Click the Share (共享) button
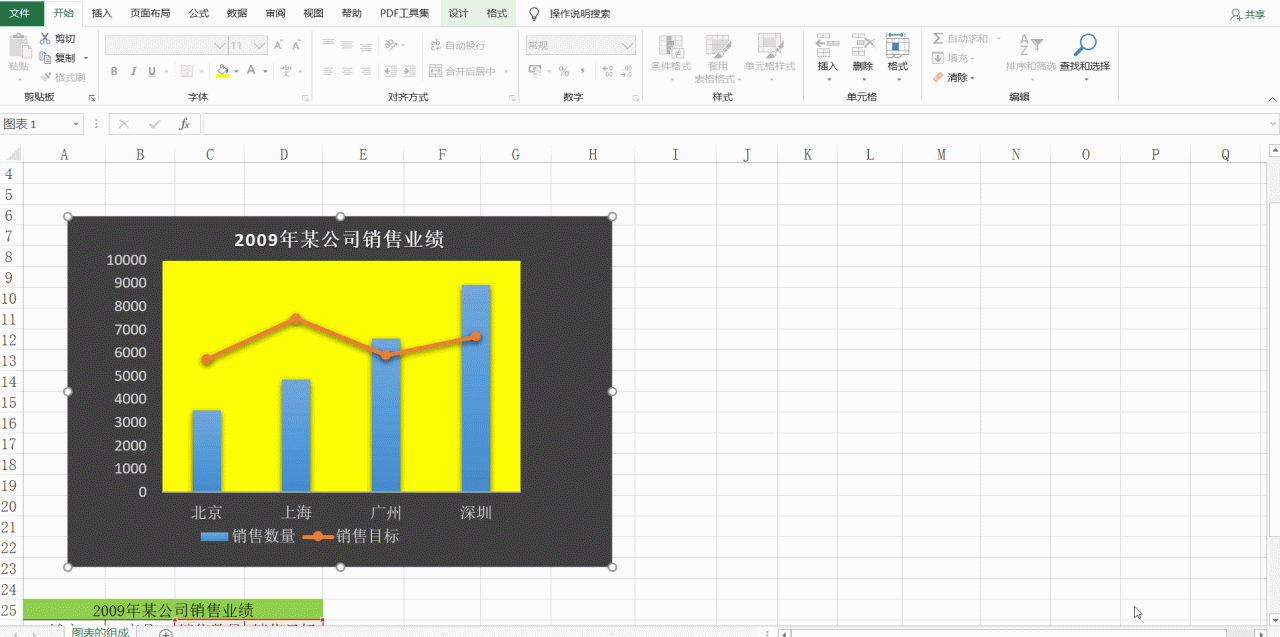The height and width of the screenshot is (637, 1280). click(1247, 14)
